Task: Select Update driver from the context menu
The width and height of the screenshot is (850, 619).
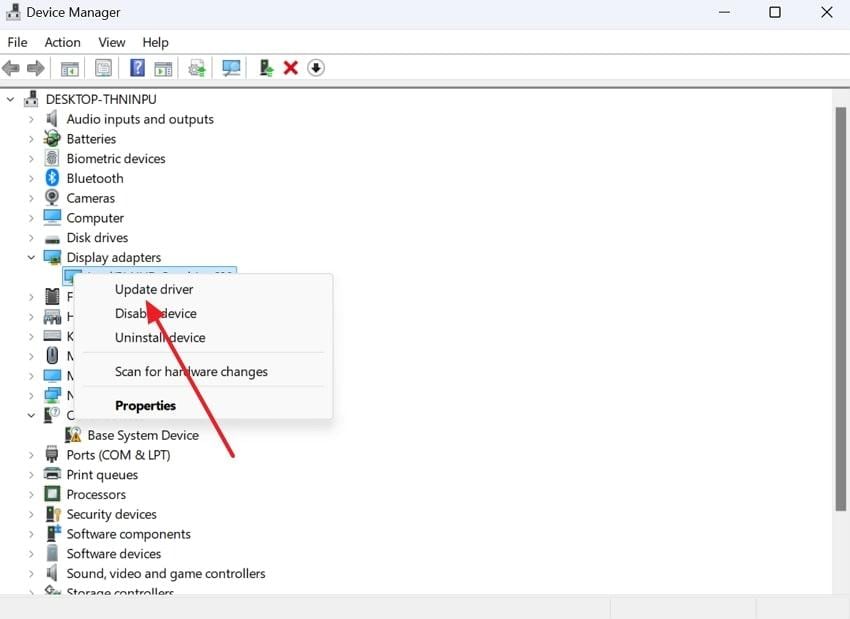Action: tap(153, 289)
